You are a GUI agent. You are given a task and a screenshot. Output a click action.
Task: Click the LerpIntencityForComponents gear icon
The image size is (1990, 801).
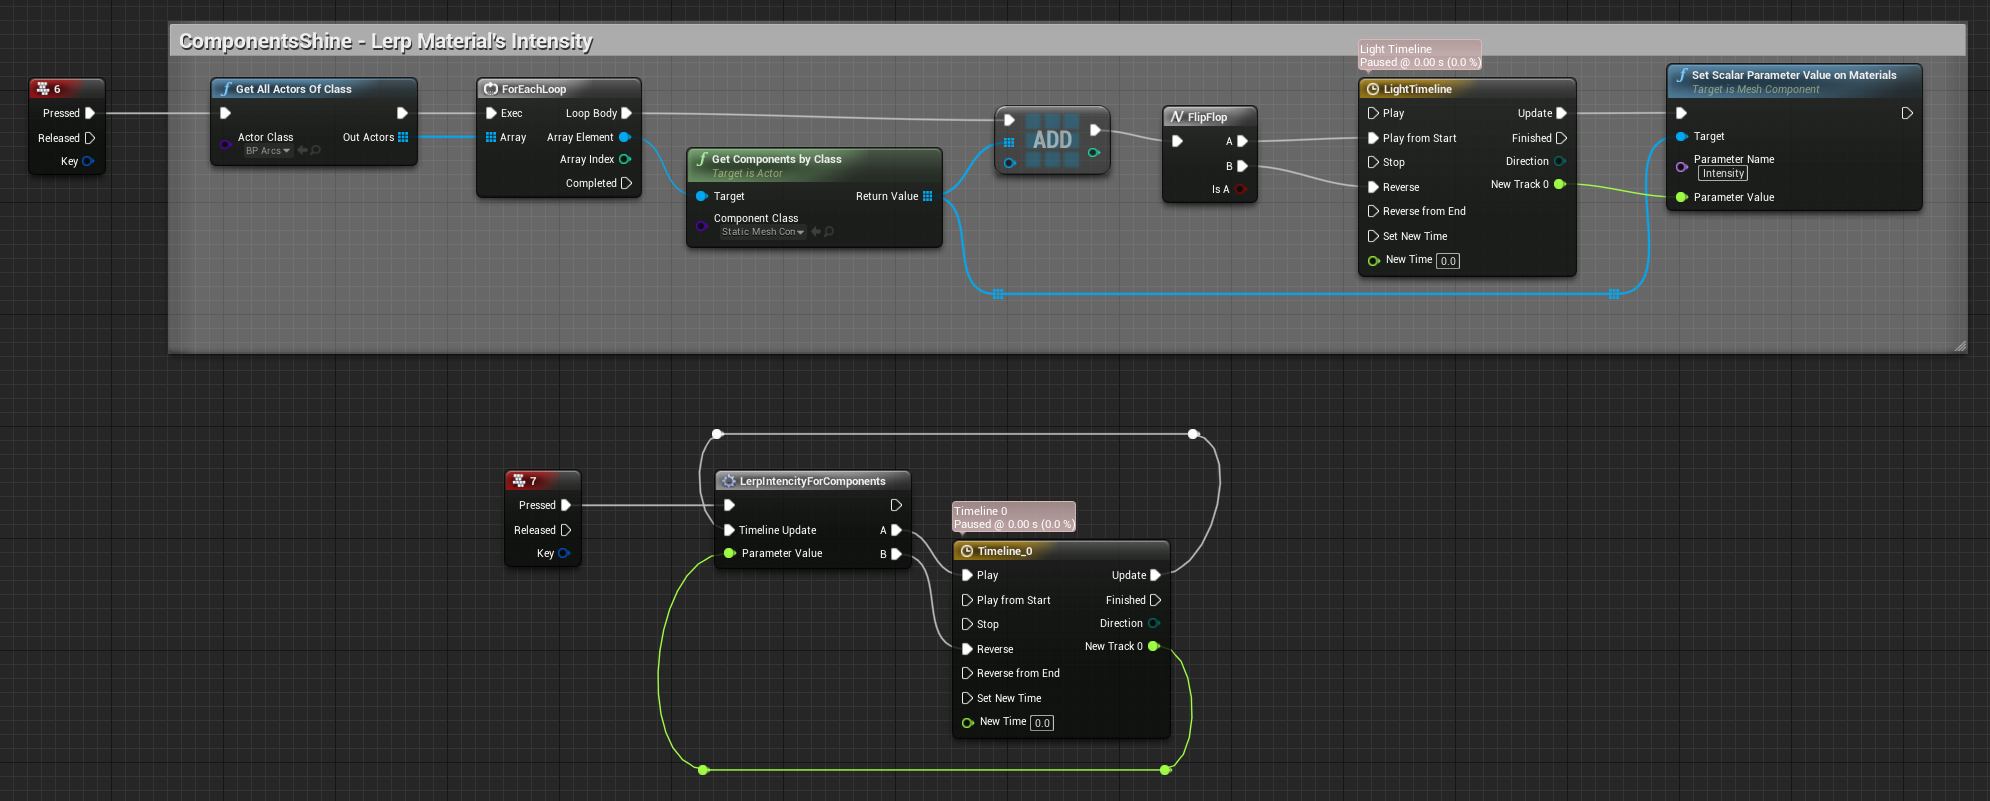[x=729, y=481]
